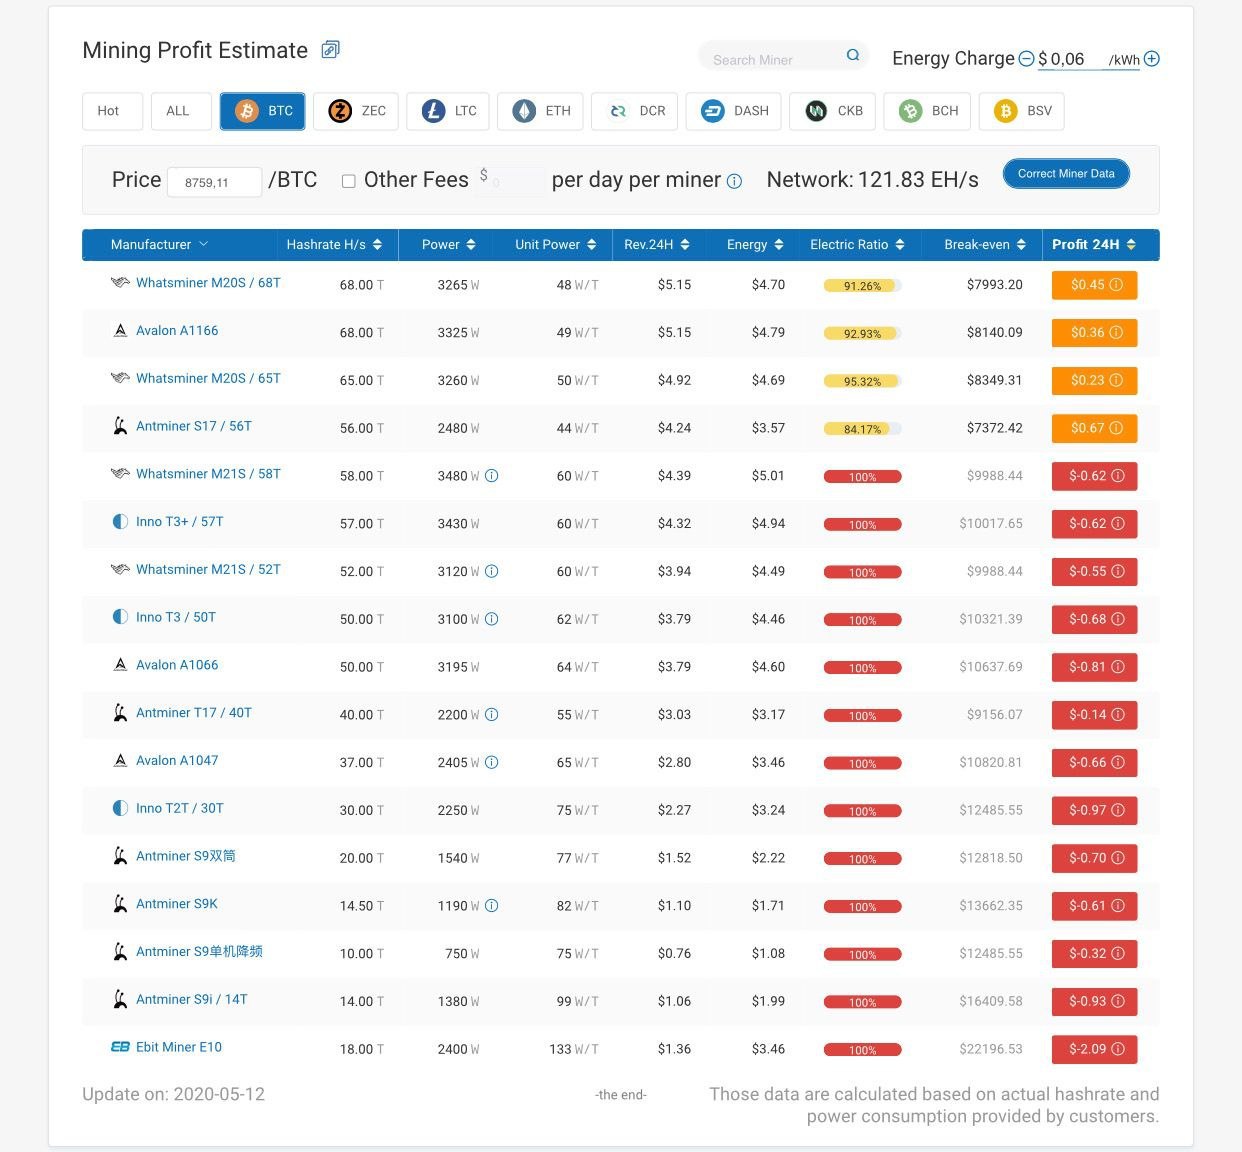Open the Whatsminer M20S / 65T link
The width and height of the screenshot is (1242, 1152).
coord(208,379)
